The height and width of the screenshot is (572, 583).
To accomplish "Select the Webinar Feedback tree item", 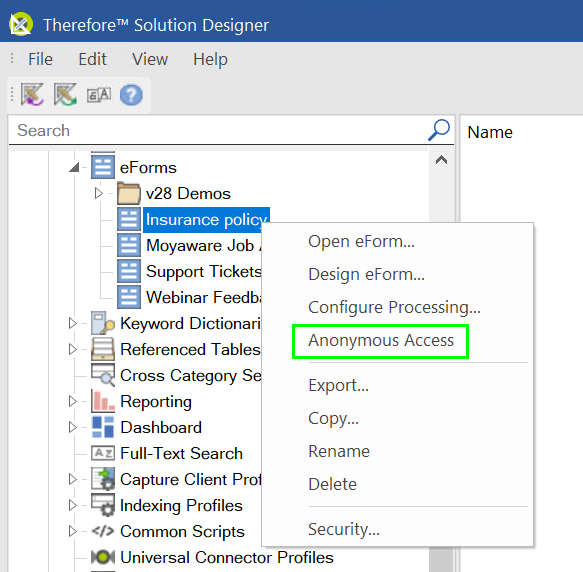I will click(x=204, y=297).
